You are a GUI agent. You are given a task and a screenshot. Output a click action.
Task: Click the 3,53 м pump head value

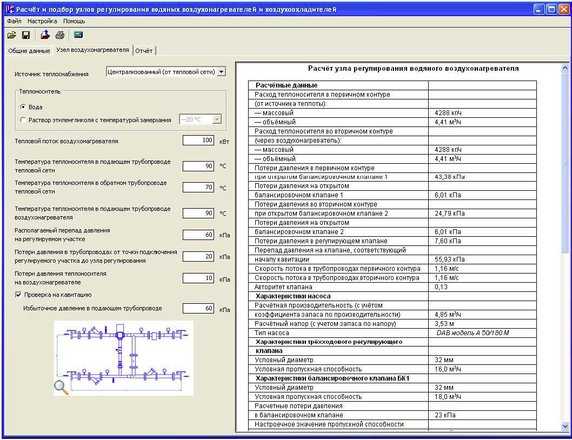pos(482,324)
